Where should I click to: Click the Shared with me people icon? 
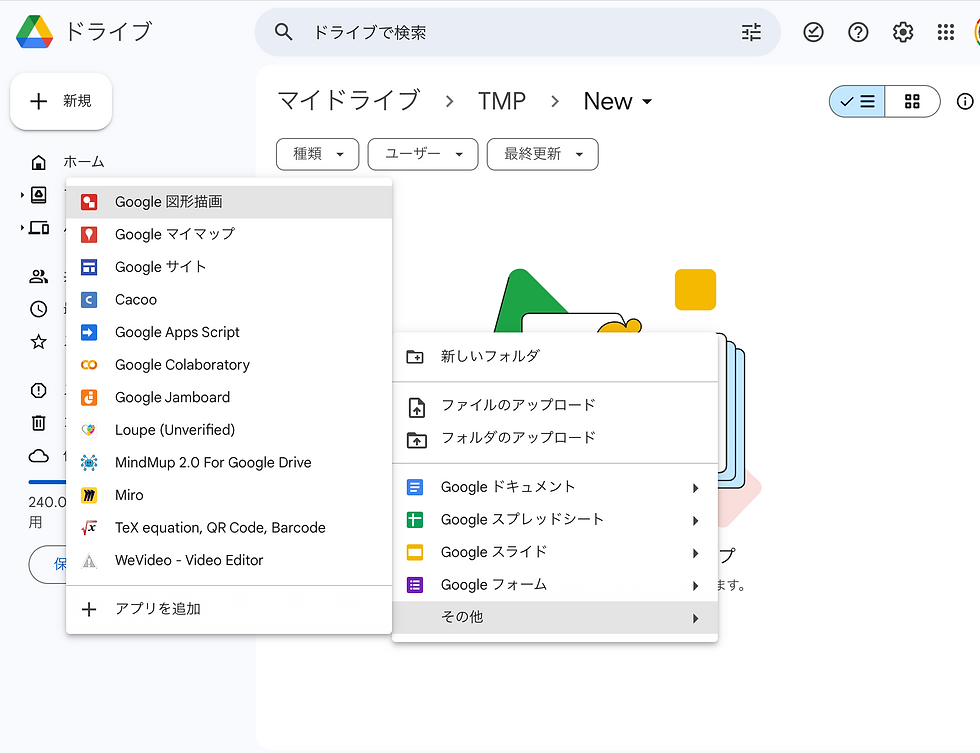pos(39,276)
